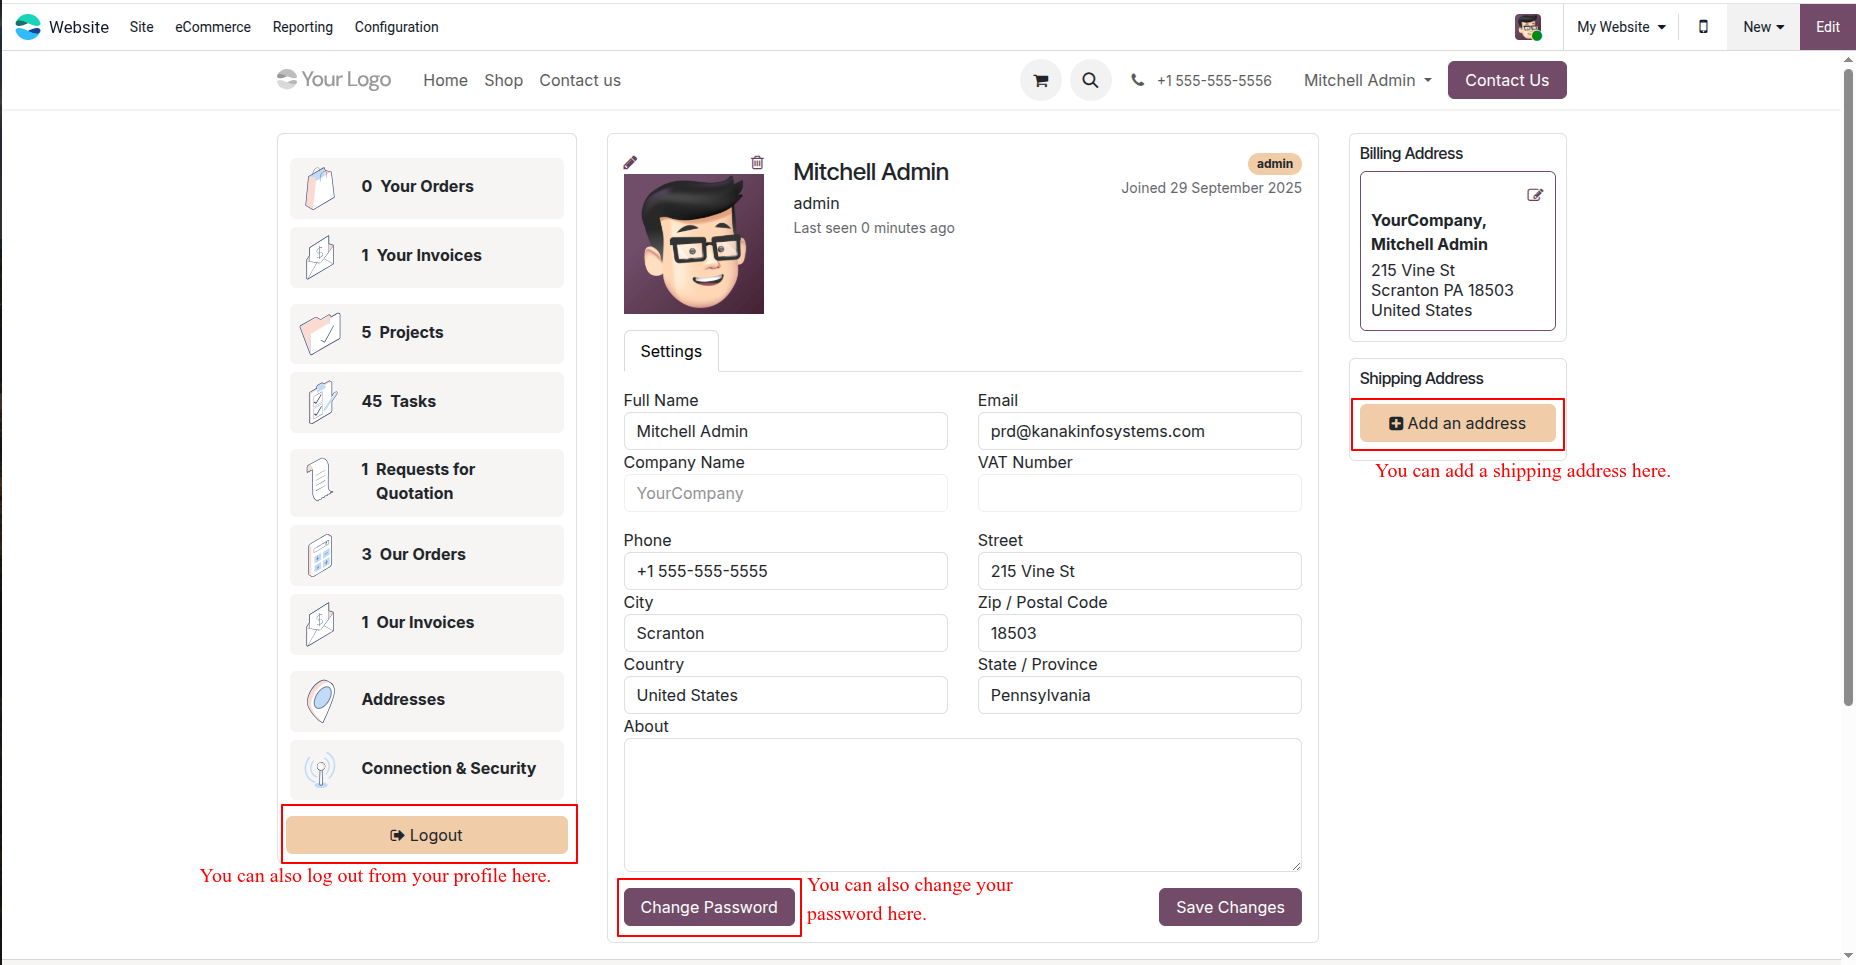Image resolution: width=1856 pixels, height=965 pixels.
Task: Expand the My Website dropdown
Action: pos(1621,27)
